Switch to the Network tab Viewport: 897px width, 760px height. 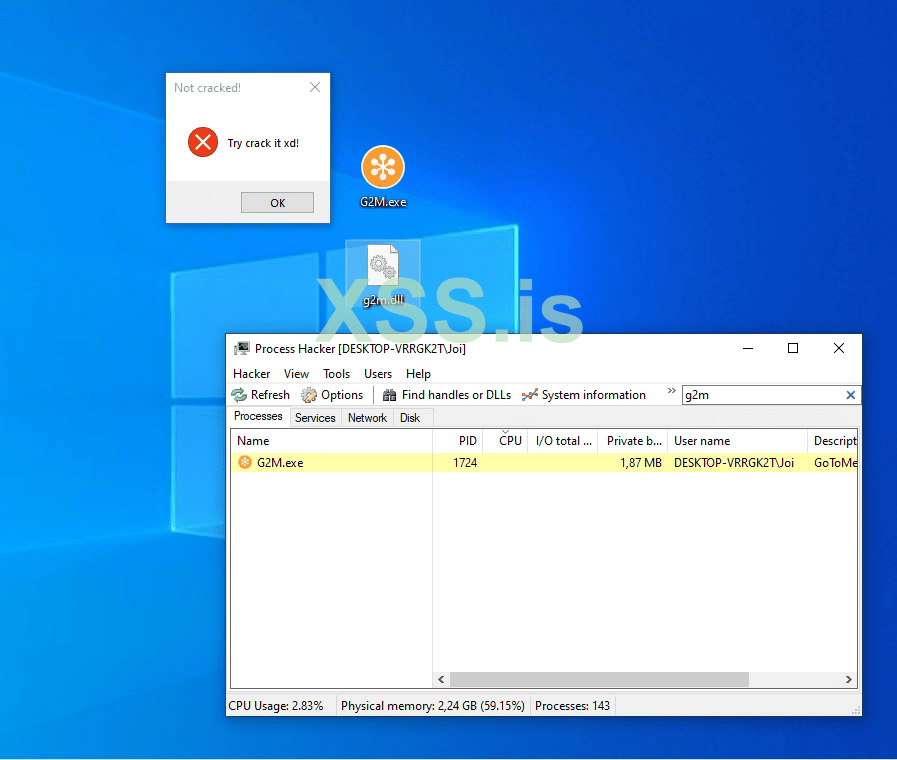367,418
